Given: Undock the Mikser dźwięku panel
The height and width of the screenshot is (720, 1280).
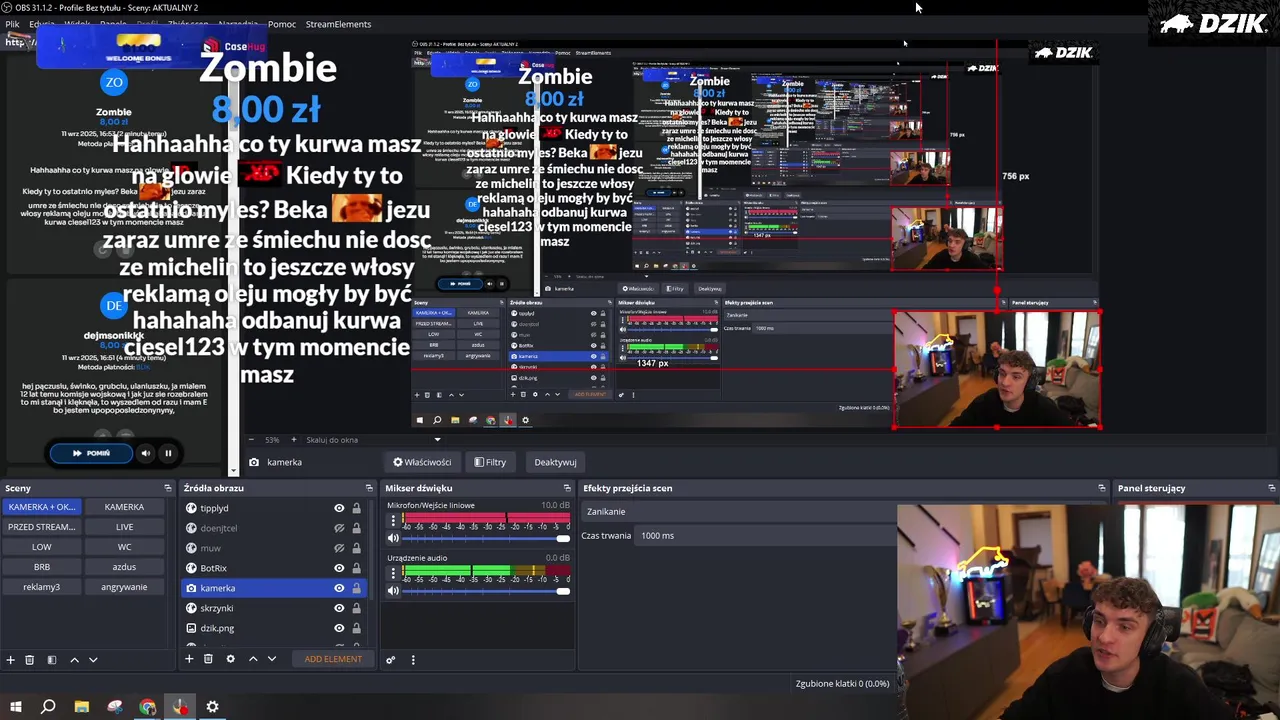Looking at the screenshot, I should tap(567, 488).
